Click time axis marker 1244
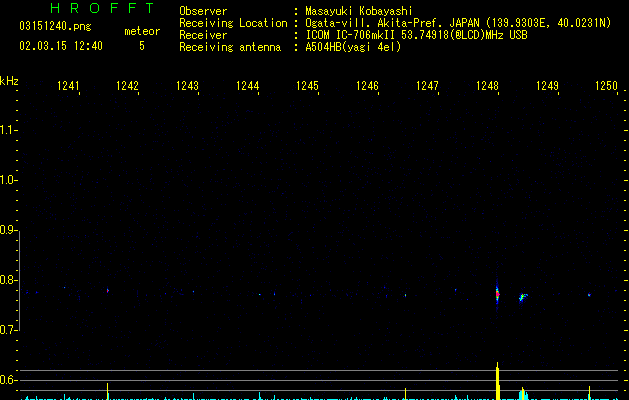Viewport: 629px width, 400px height. click(247, 86)
